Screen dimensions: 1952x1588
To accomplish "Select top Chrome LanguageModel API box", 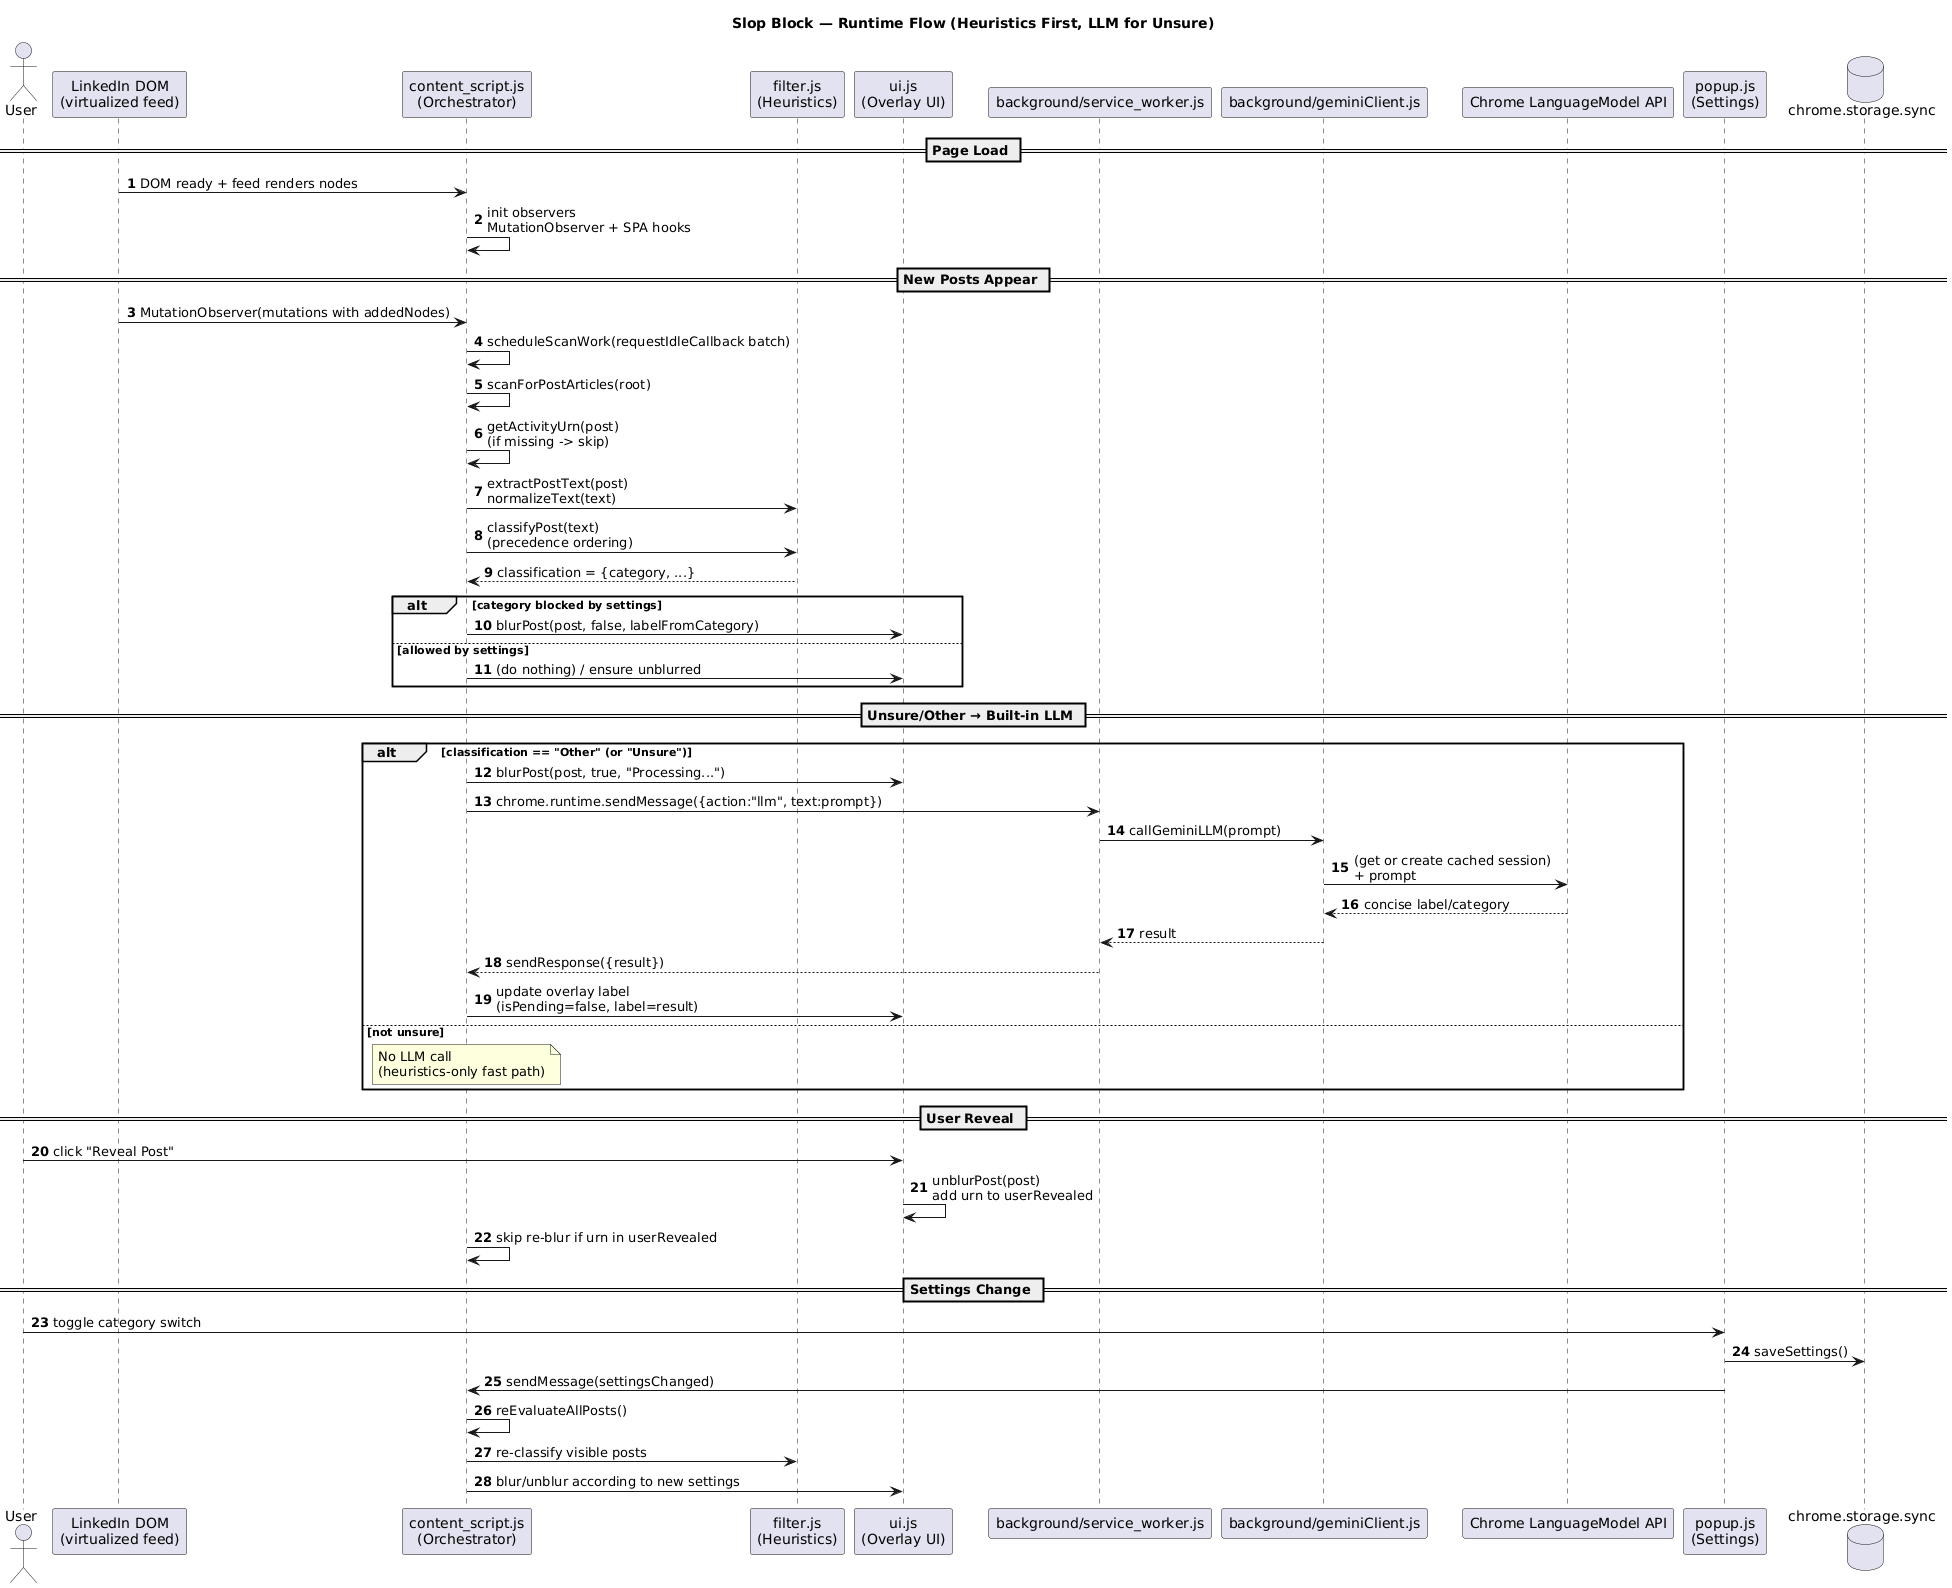I will pyautogui.click(x=1567, y=102).
